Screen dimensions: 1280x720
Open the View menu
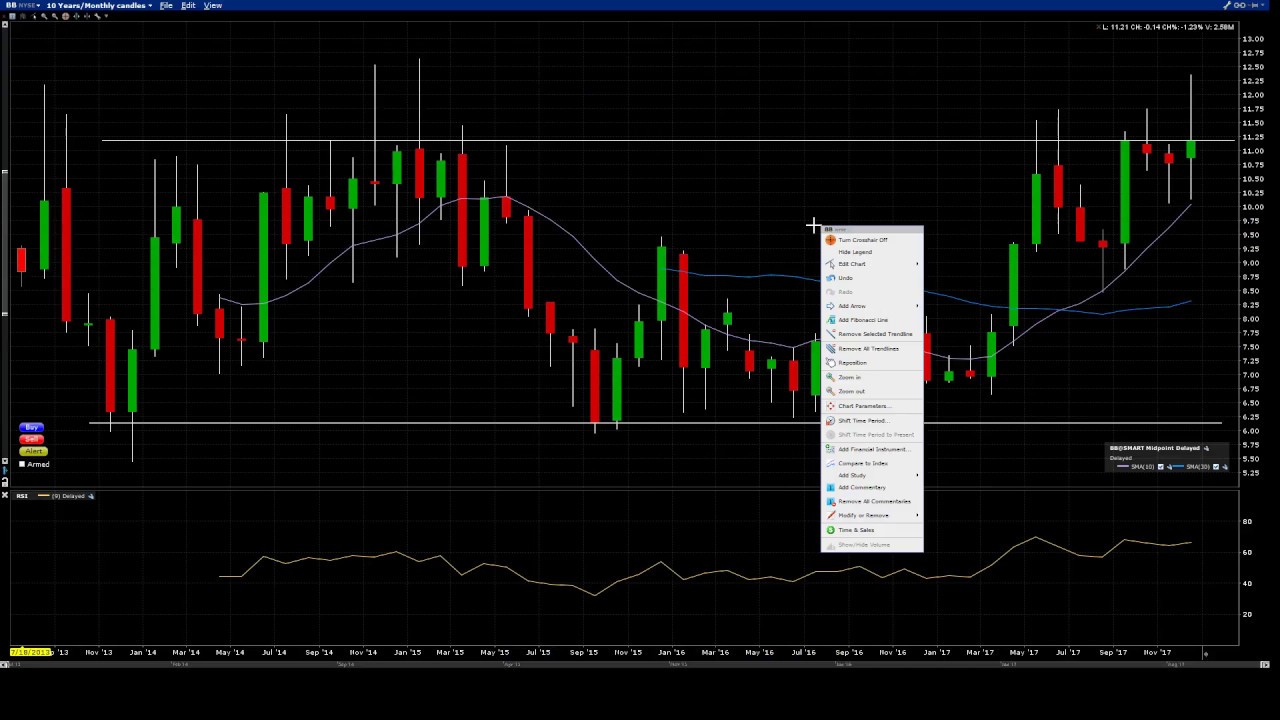click(213, 5)
